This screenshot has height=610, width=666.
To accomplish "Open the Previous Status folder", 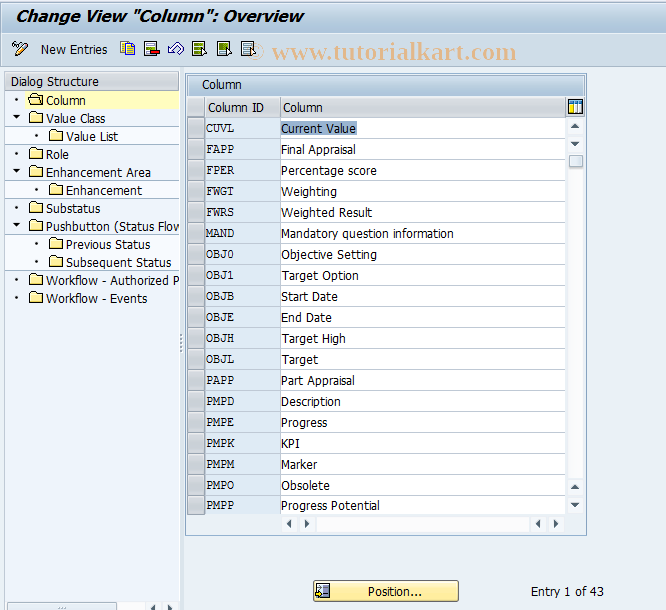I will [99, 244].
